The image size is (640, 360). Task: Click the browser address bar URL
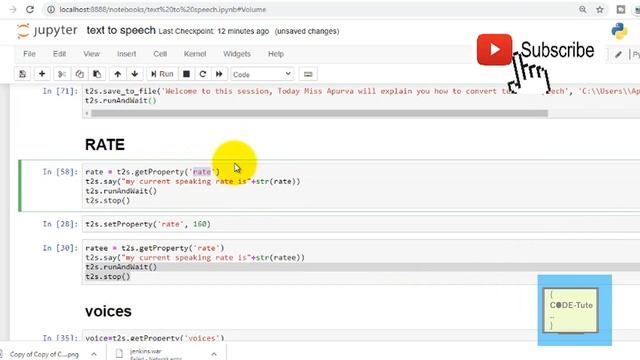pyautogui.click(x=162, y=9)
